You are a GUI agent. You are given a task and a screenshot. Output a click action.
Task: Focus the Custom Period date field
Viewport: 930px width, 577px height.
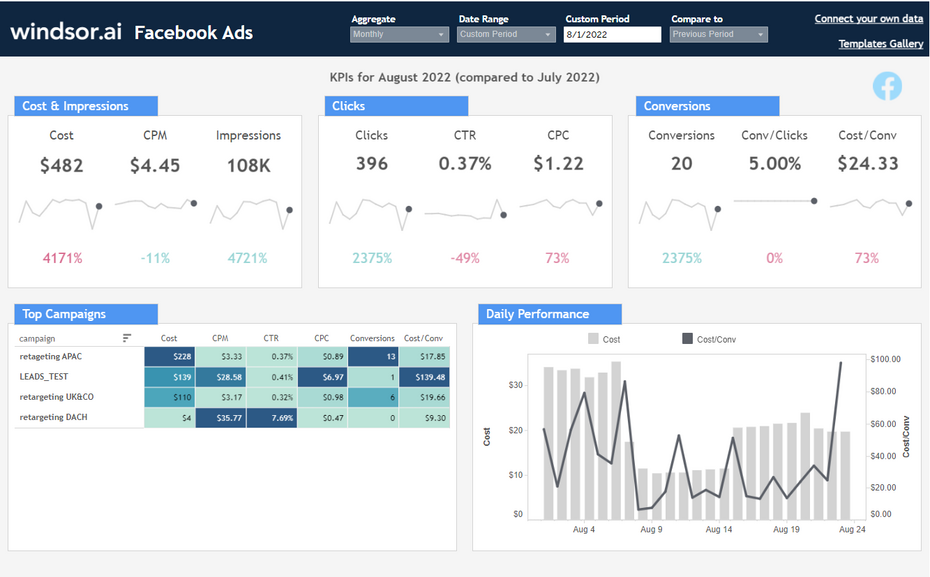click(x=612, y=34)
